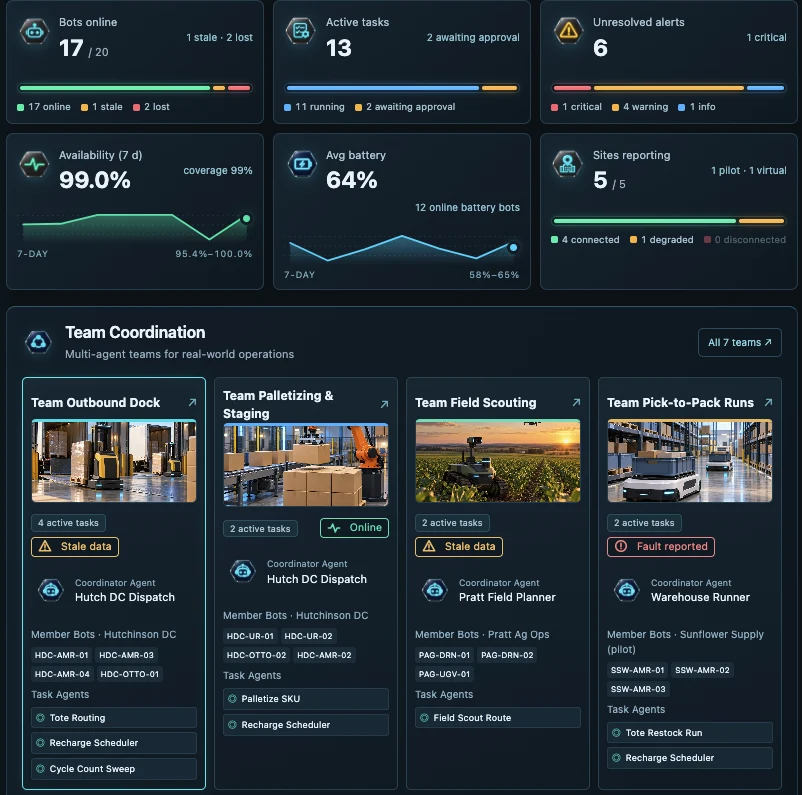The width and height of the screenshot is (802, 795).
Task: Click the Unresolved alerts severity bar
Action: coord(669,88)
